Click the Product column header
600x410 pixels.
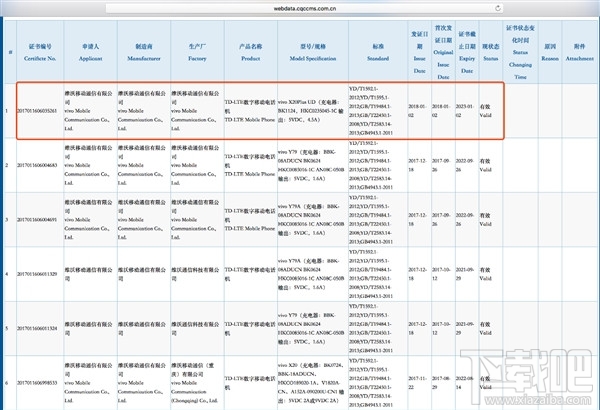[251, 52]
